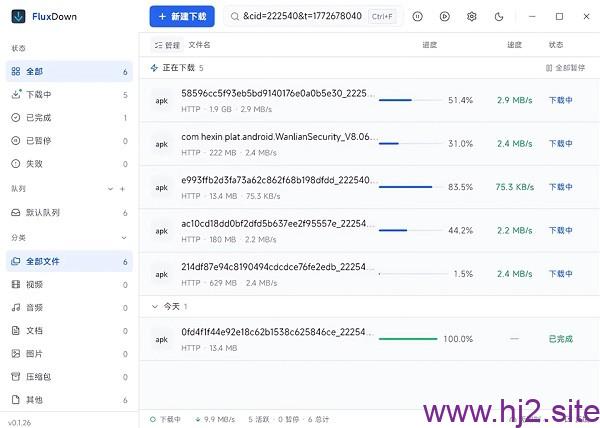Click apk icon of e993ffb2d3fa73a62c download

point(161,187)
